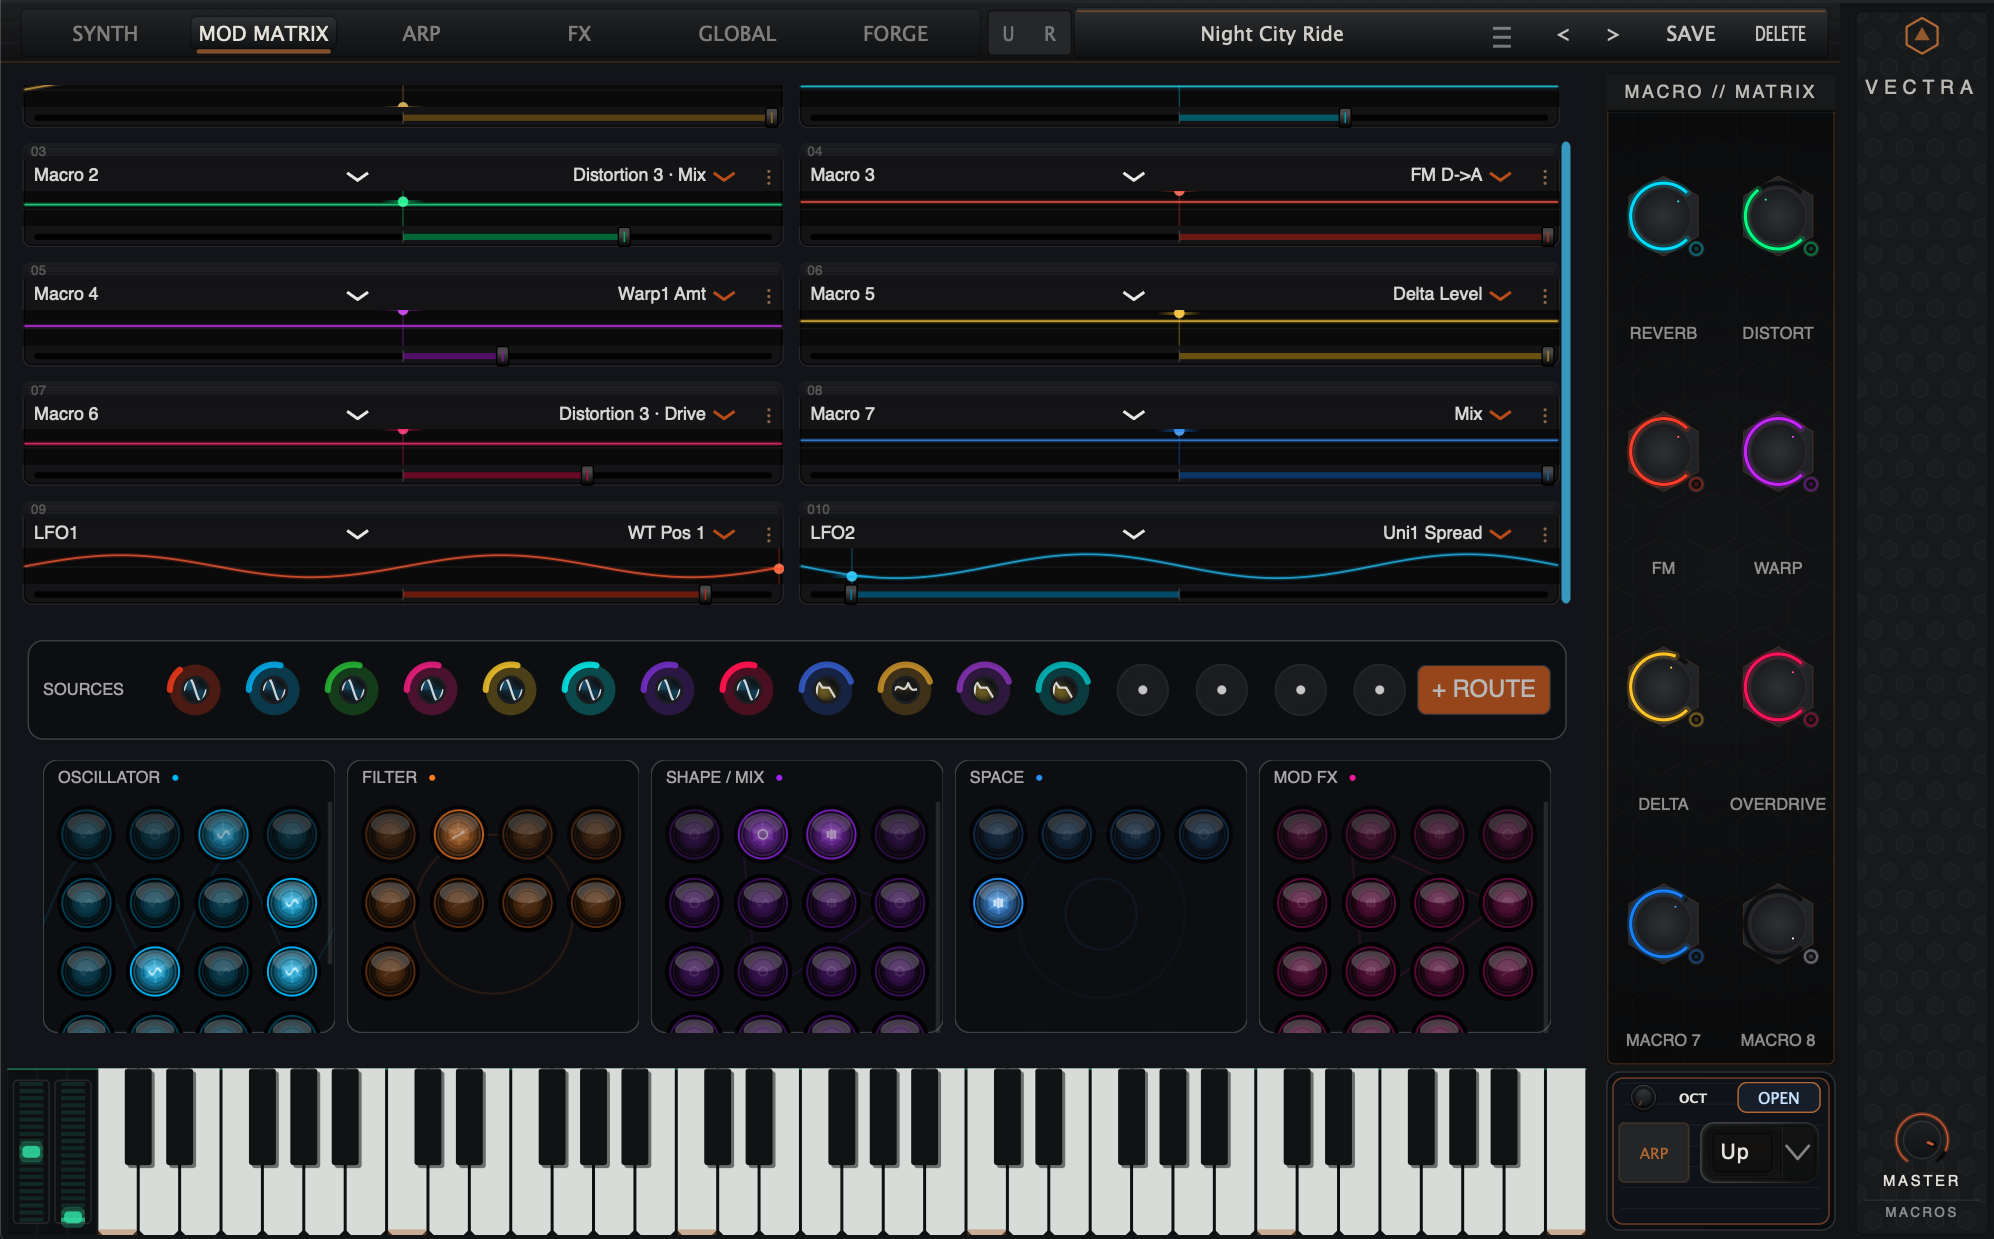Viewport: 1994px width, 1239px height.
Task: Click the Night City Ride preset name
Action: [1271, 34]
